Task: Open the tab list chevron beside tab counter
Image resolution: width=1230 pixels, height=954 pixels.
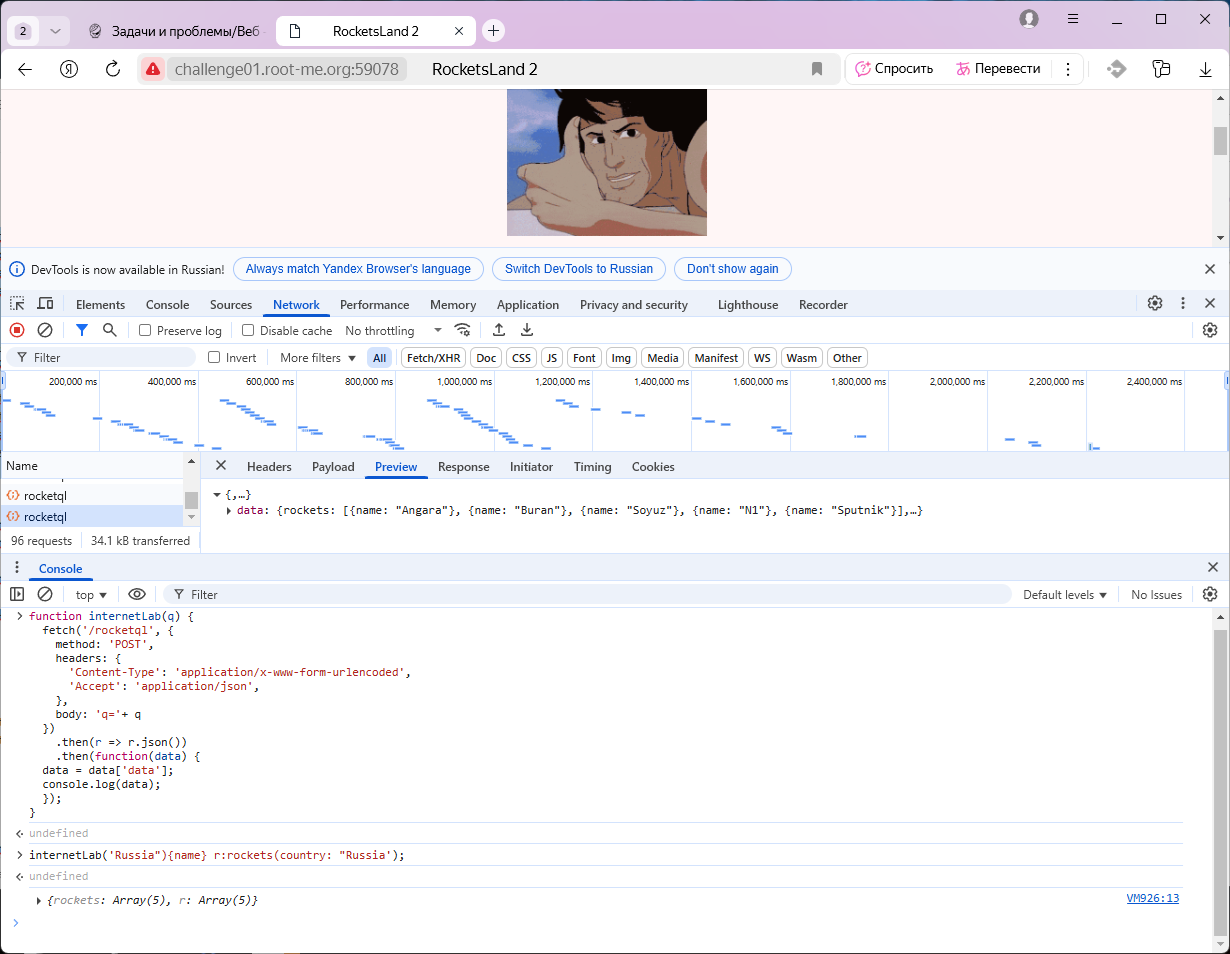Action: 56,31
